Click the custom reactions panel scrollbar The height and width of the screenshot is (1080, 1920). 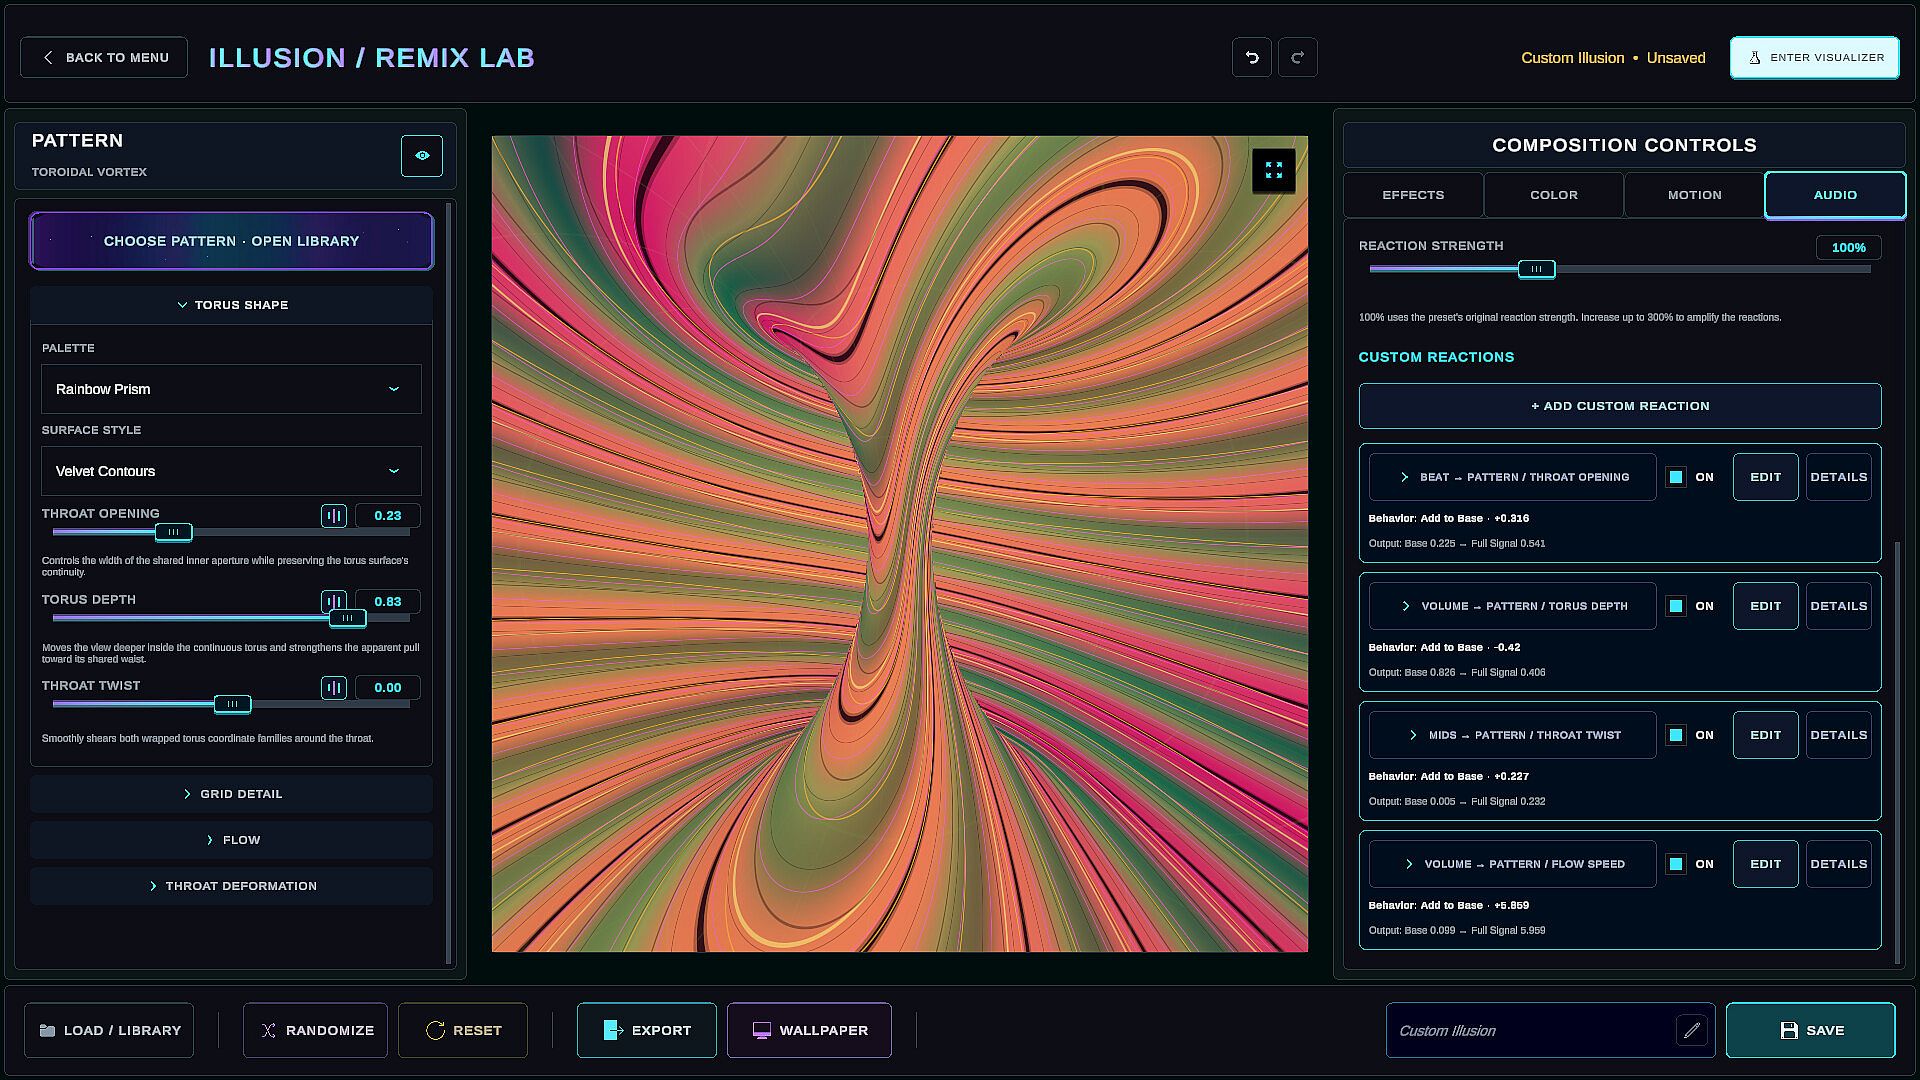1897,752
